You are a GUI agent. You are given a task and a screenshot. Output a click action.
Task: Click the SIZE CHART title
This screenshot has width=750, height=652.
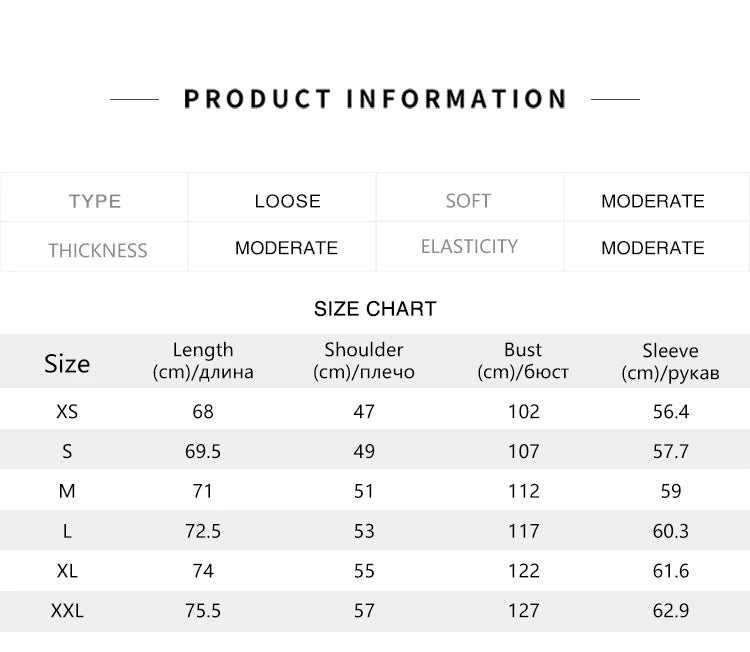pyautogui.click(x=375, y=309)
